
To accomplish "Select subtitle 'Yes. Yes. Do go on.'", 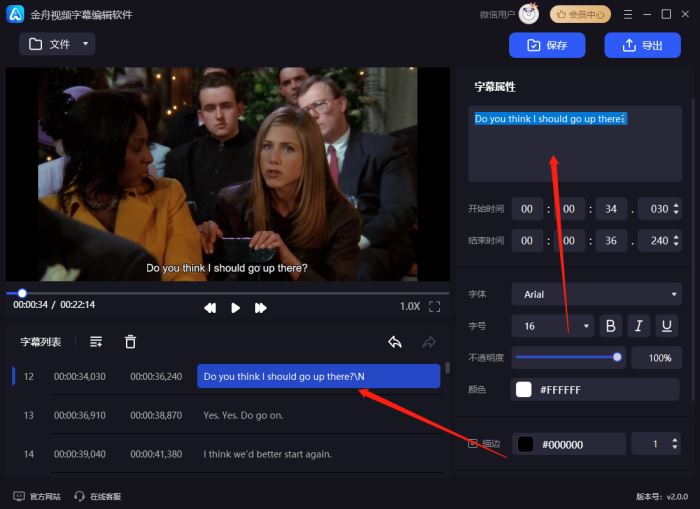I will 243,415.
